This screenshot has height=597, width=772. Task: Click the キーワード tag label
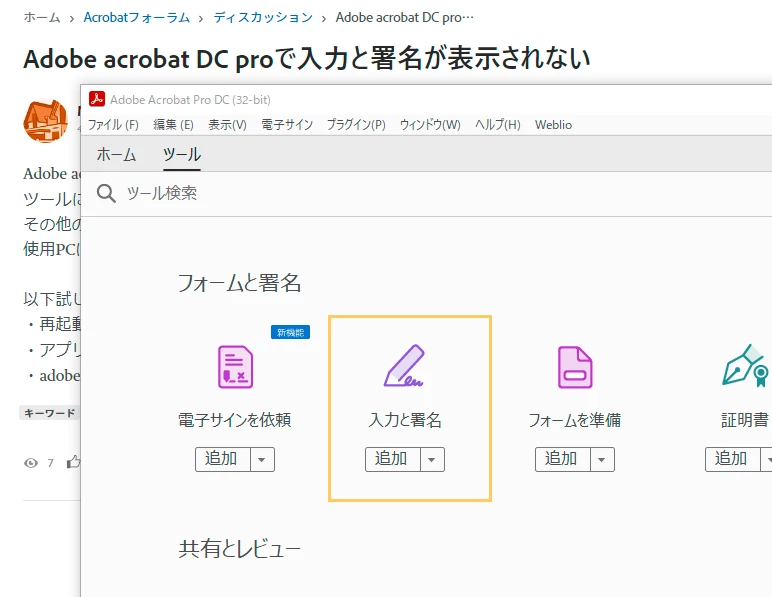[x=49, y=413]
